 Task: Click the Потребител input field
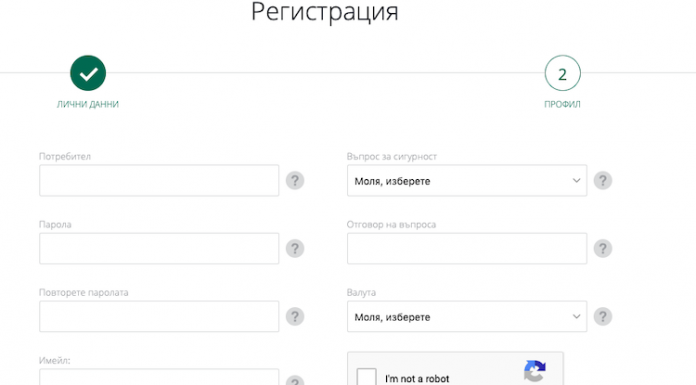point(159,181)
